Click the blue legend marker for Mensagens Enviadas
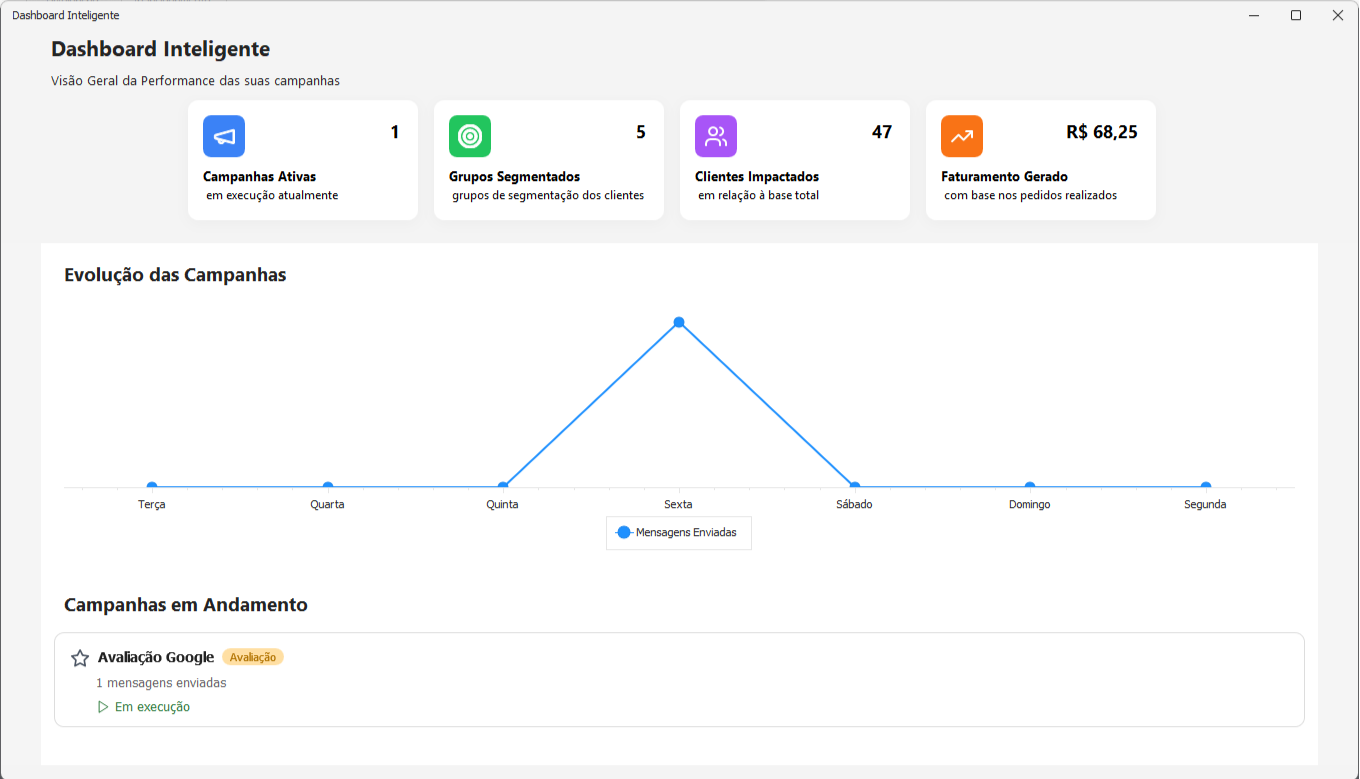The width and height of the screenshot is (1360, 779). [x=624, y=533]
